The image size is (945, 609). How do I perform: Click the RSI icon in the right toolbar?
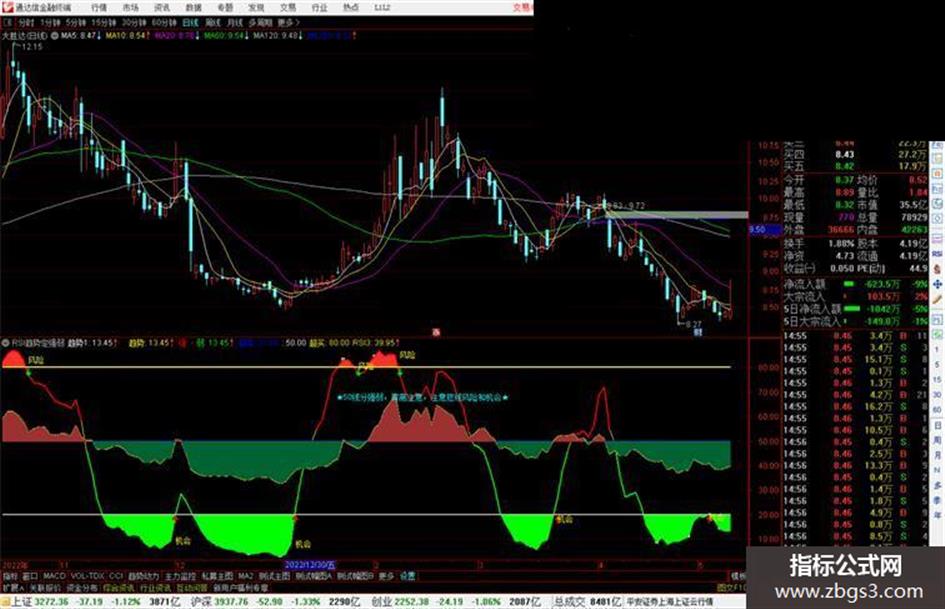pos(937,254)
